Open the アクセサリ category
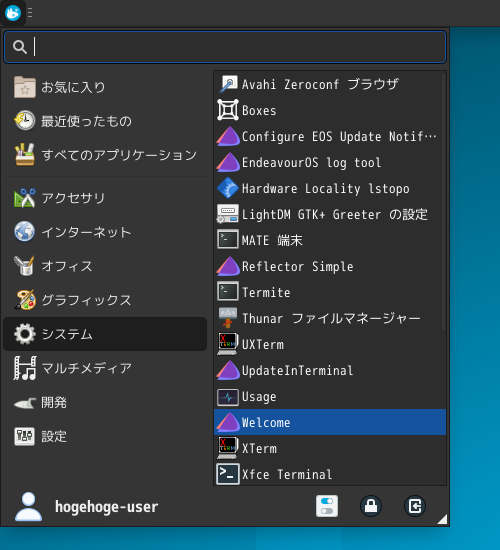500x550 pixels. [105, 198]
